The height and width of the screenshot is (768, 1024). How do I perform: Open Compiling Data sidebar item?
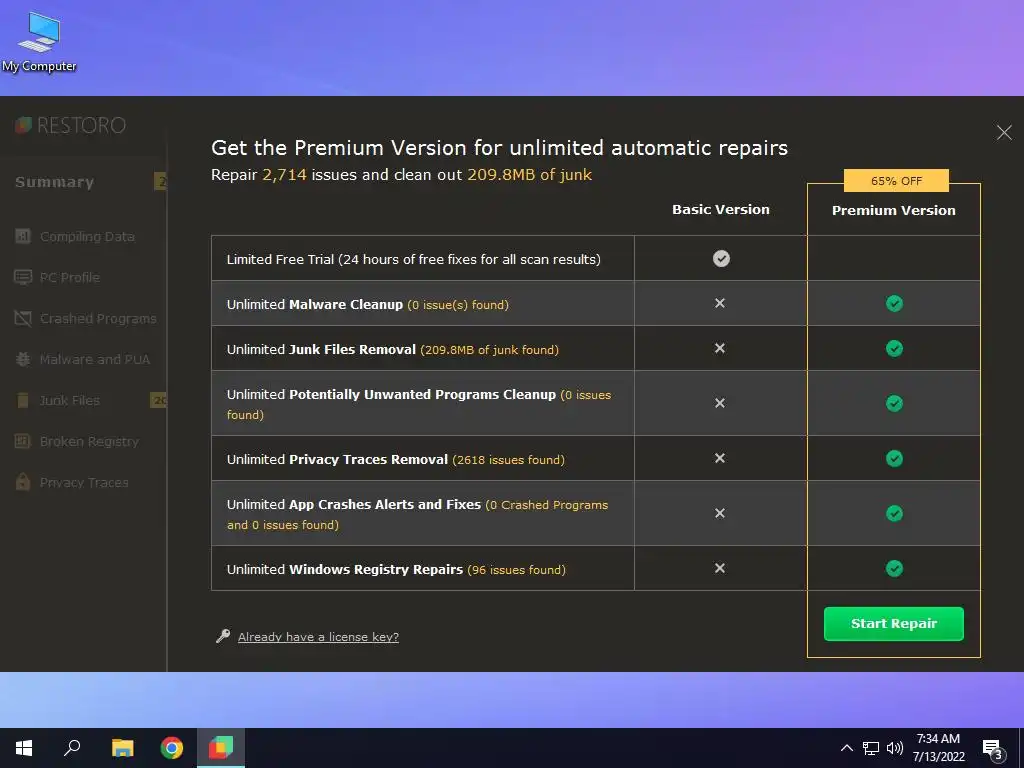click(87, 236)
